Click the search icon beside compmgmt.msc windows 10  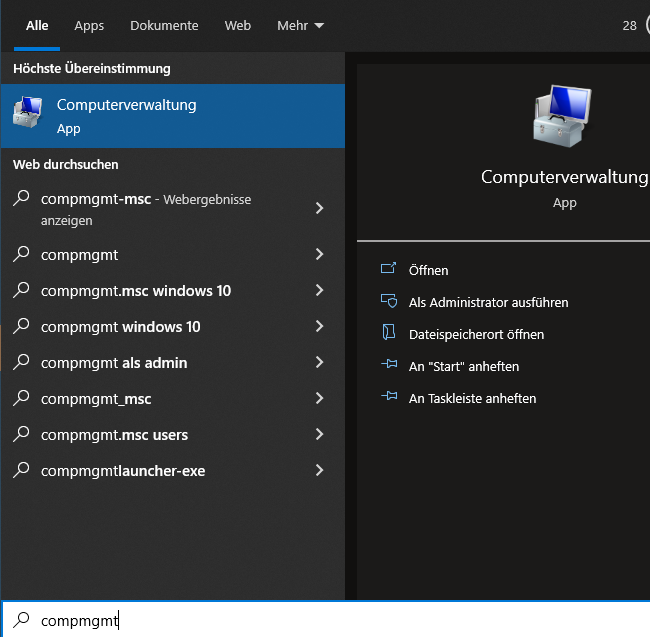pyautogui.click(x=21, y=290)
